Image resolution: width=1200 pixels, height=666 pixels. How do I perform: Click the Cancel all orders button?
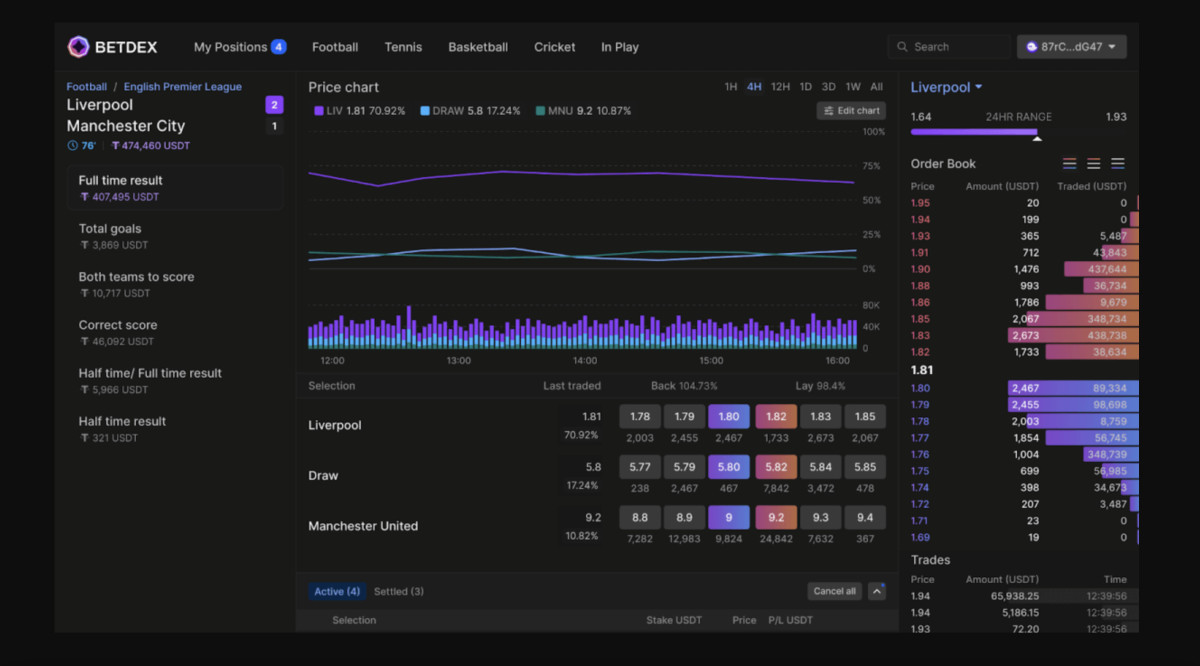(x=834, y=591)
